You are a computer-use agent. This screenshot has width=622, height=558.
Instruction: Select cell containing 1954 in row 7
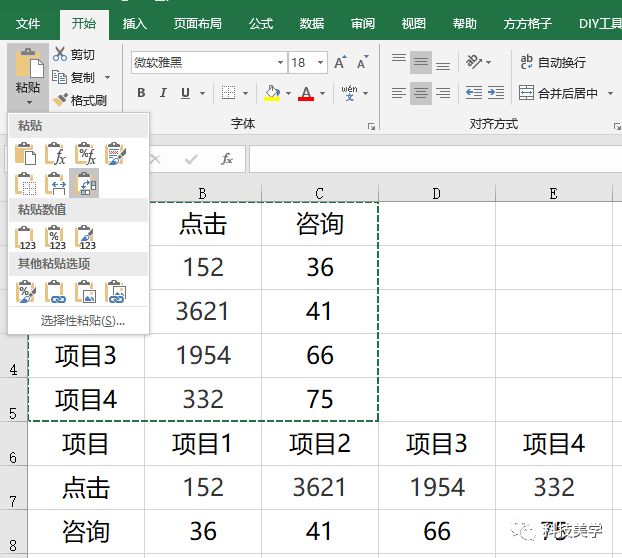pos(437,488)
